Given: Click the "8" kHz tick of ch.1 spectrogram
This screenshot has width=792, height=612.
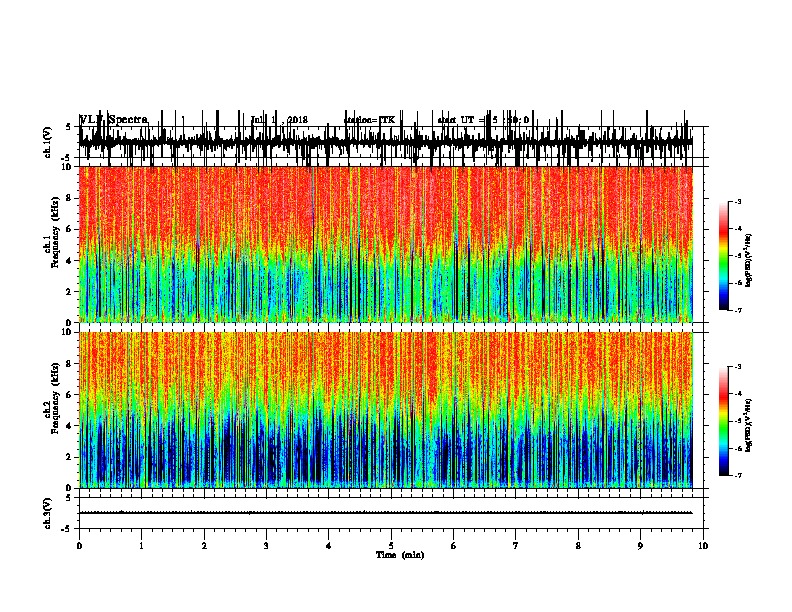Looking at the screenshot, I should coord(70,198).
